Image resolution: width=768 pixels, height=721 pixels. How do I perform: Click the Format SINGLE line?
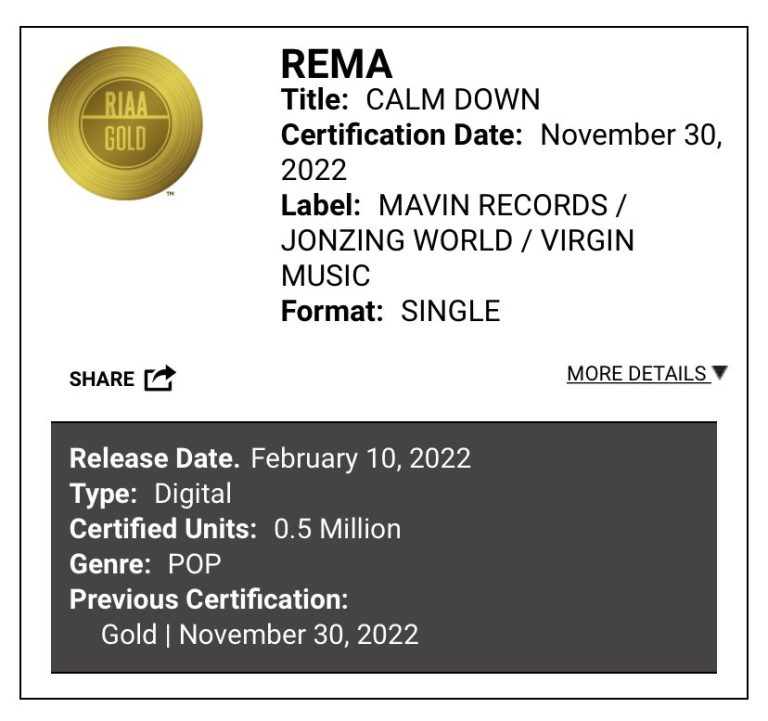(390, 311)
